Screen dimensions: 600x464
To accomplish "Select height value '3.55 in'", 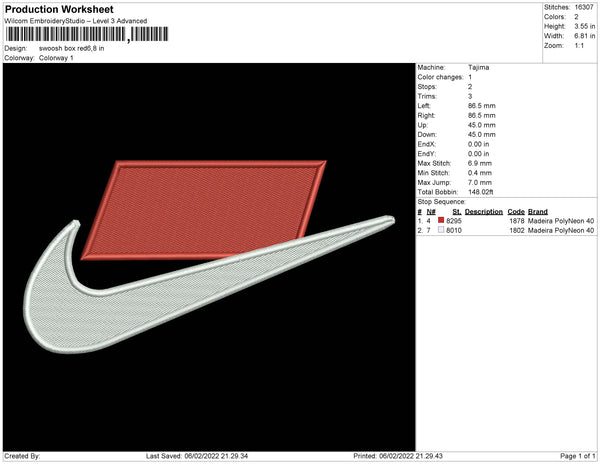I will coord(585,26).
